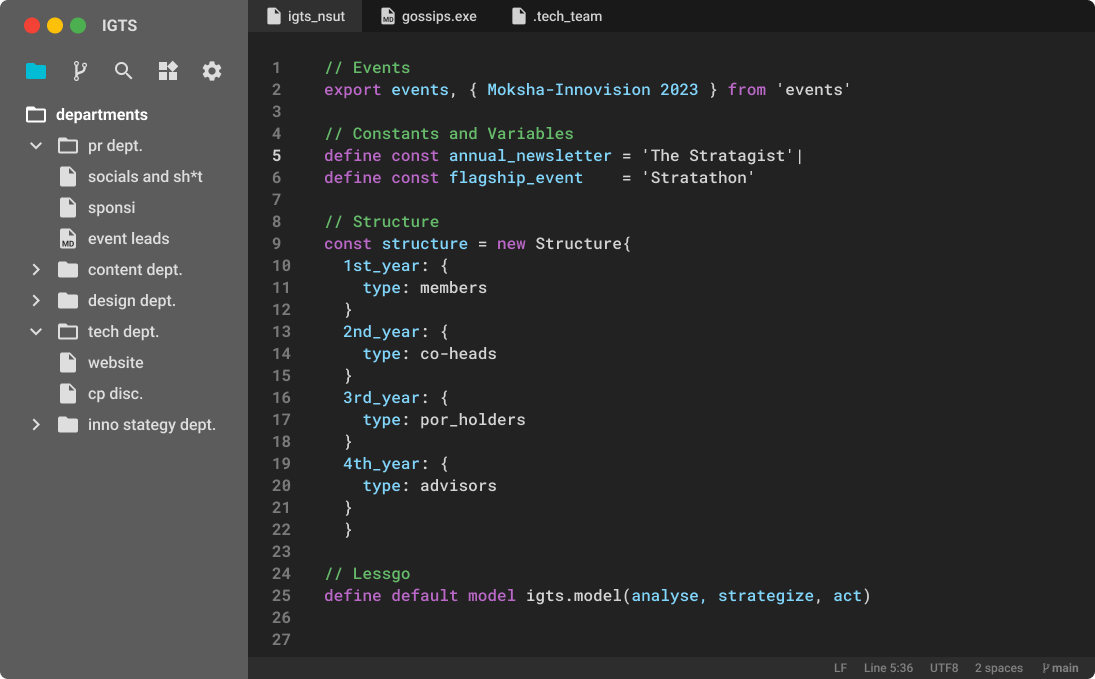This screenshot has height=679, width=1095.
Task: Open the settings gear icon
Action: 212,71
